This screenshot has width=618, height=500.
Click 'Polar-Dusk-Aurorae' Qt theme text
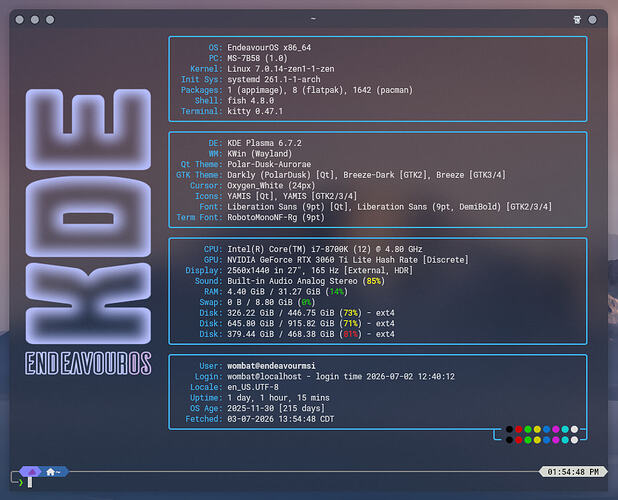(x=269, y=164)
